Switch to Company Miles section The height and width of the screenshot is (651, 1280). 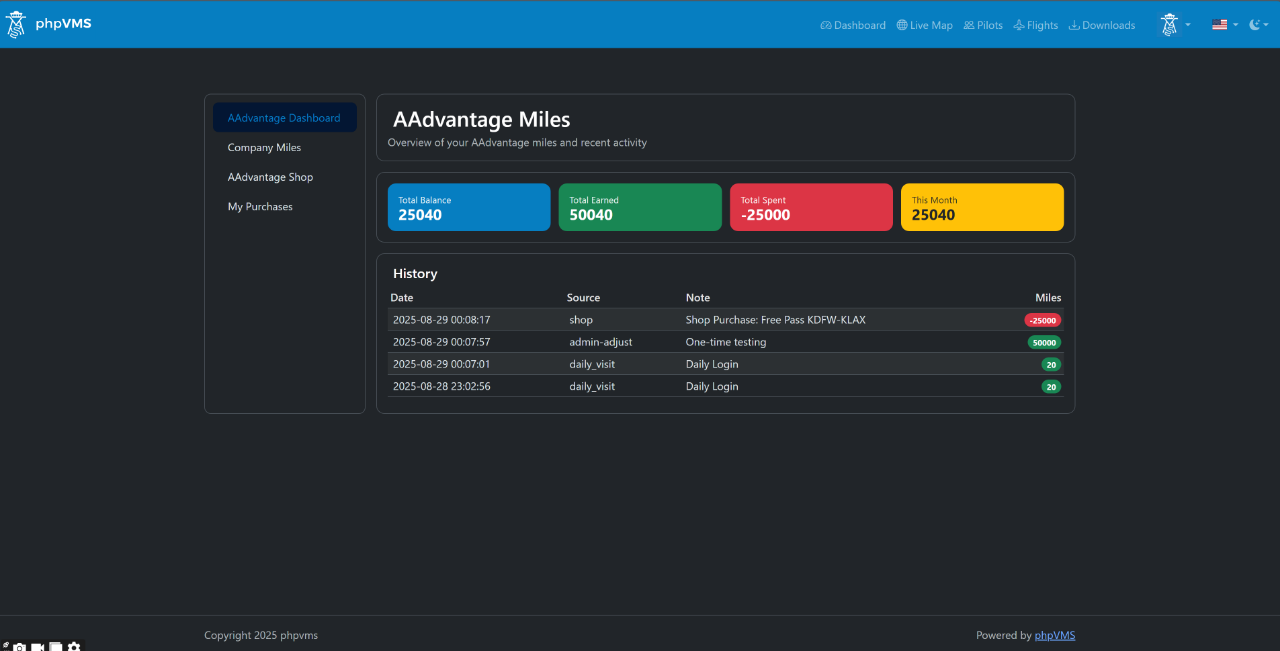point(264,147)
